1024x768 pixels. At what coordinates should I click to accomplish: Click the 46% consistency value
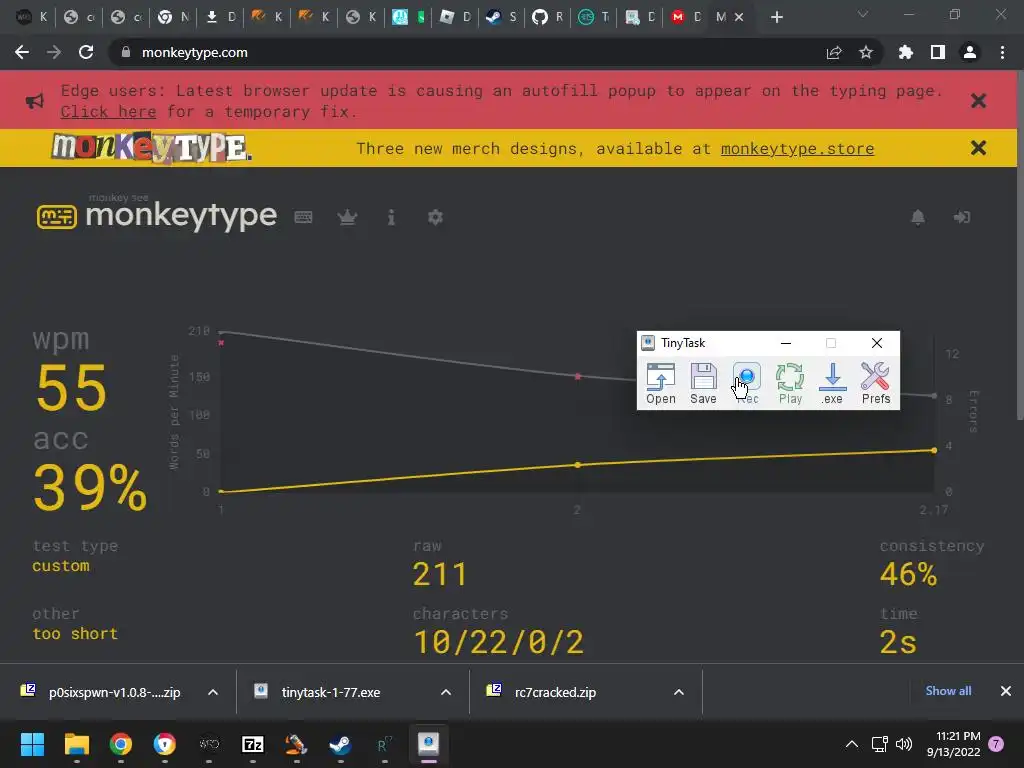click(x=908, y=574)
